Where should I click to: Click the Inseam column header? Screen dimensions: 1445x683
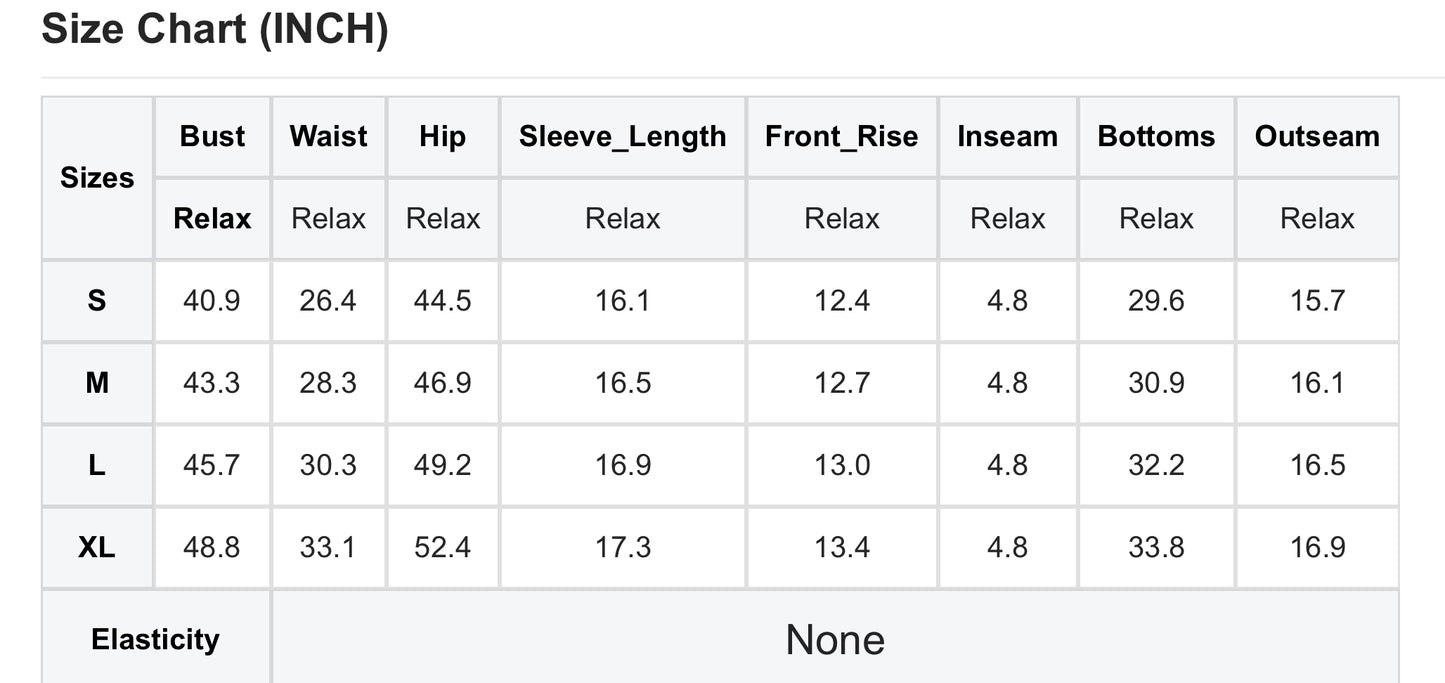point(1007,137)
